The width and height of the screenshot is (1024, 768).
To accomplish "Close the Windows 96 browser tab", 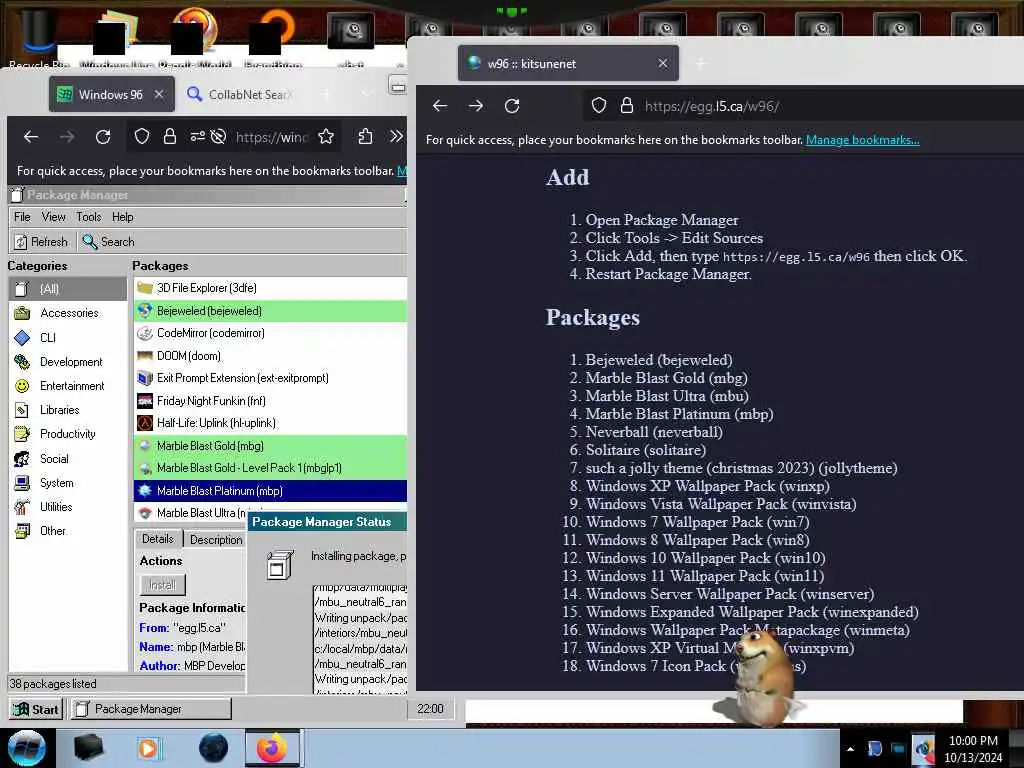I will (159, 95).
